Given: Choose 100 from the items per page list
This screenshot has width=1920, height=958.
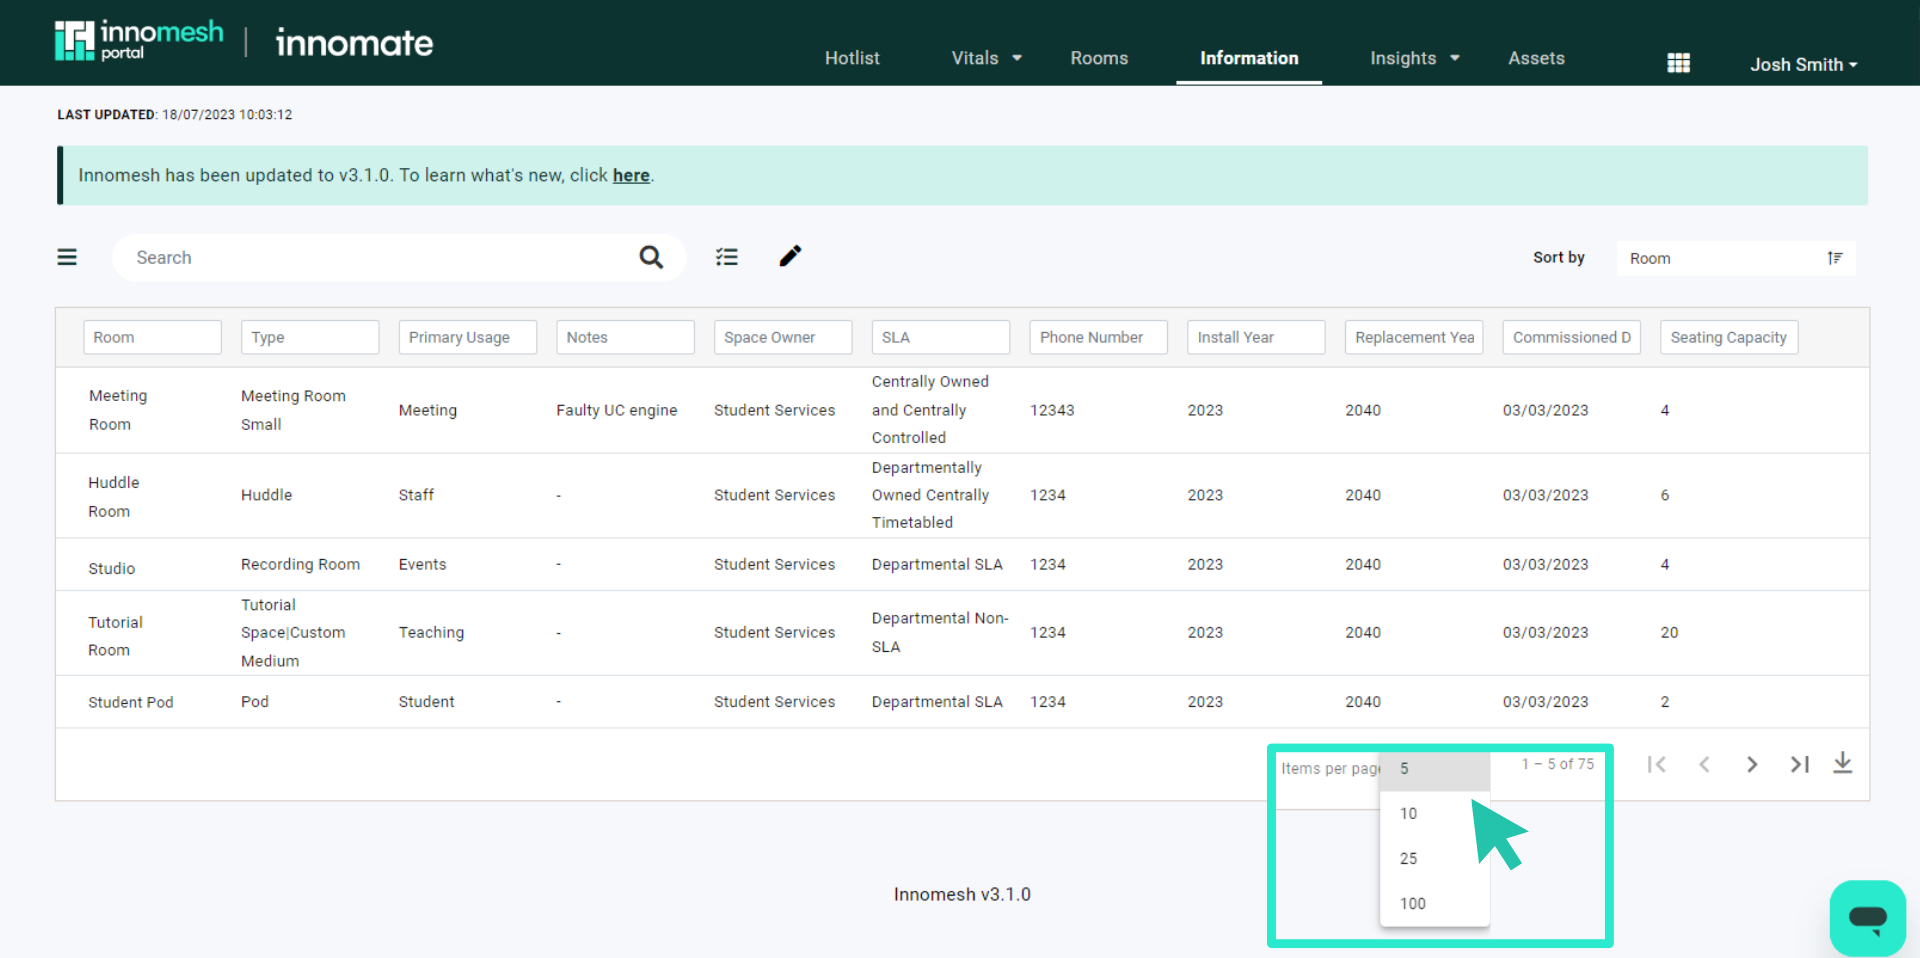Looking at the screenshot, I should click(x=1412, y=903).
